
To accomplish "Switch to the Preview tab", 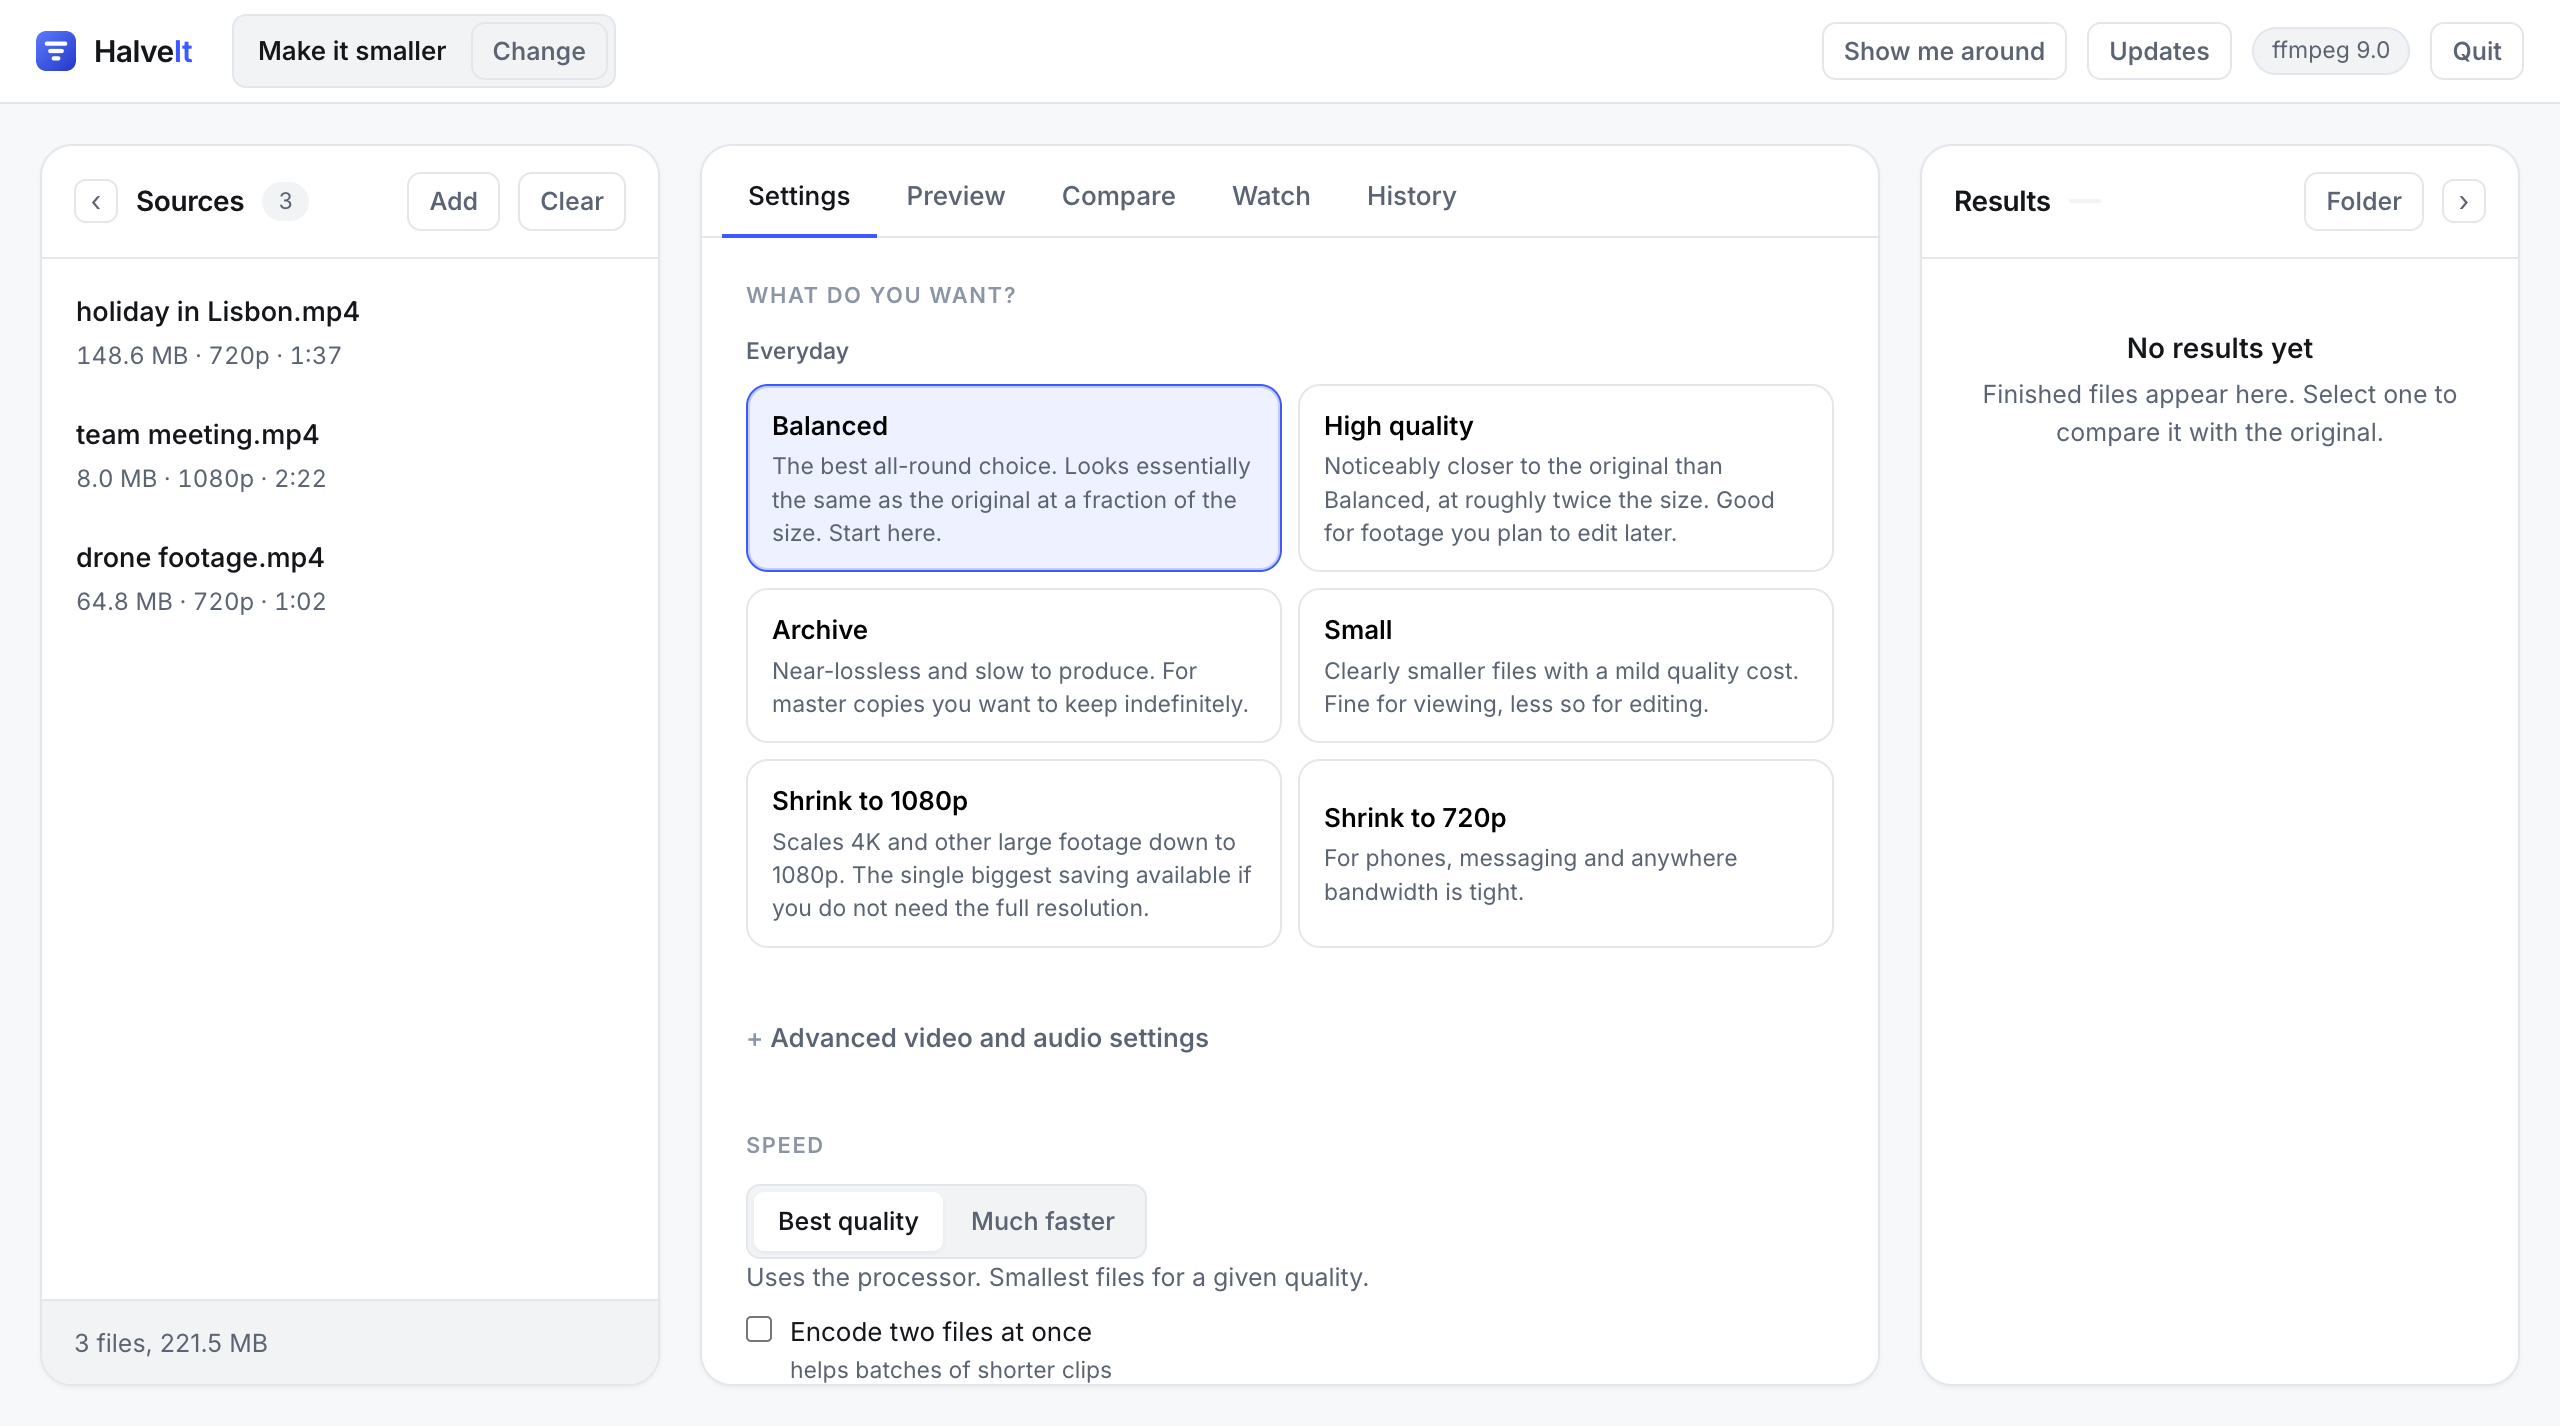I will [x=955, y=196].
